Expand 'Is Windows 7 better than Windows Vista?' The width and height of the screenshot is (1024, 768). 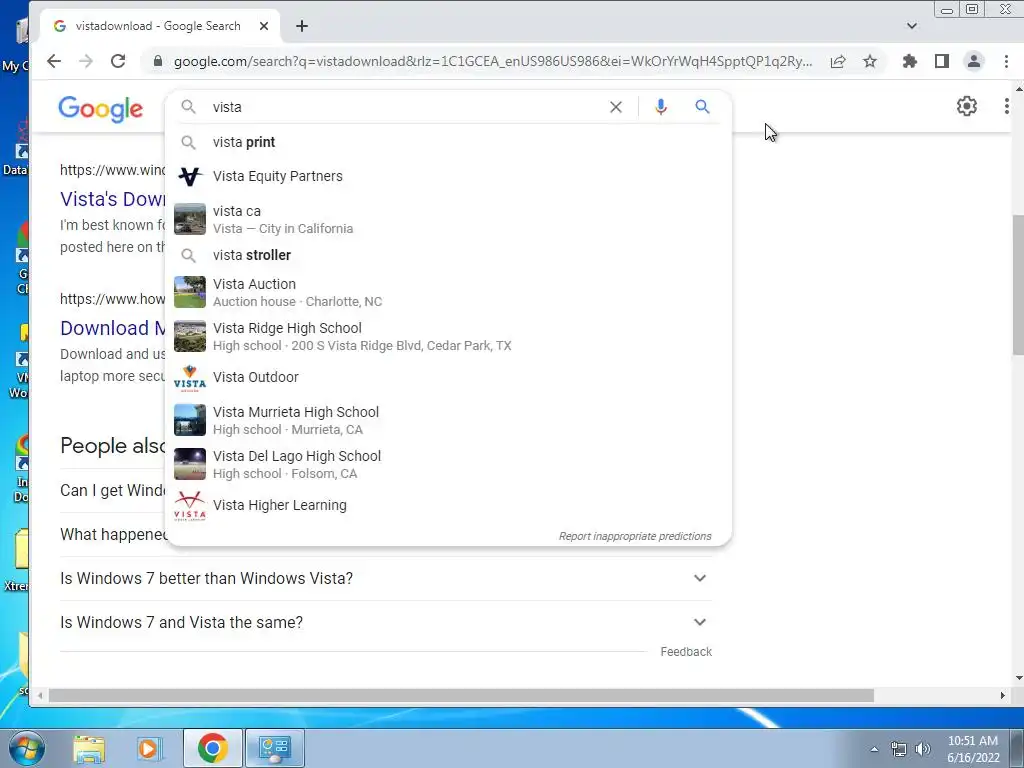[386, 579]
